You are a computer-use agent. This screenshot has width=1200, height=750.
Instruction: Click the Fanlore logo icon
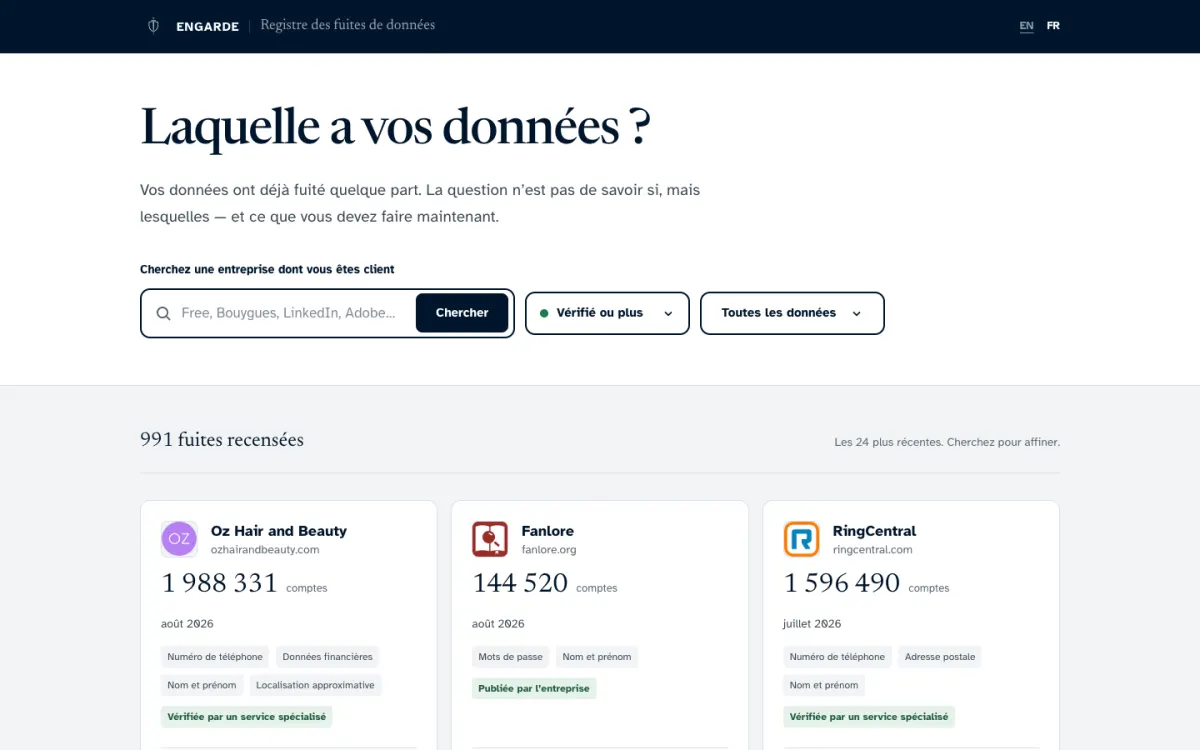pos(490,539)
